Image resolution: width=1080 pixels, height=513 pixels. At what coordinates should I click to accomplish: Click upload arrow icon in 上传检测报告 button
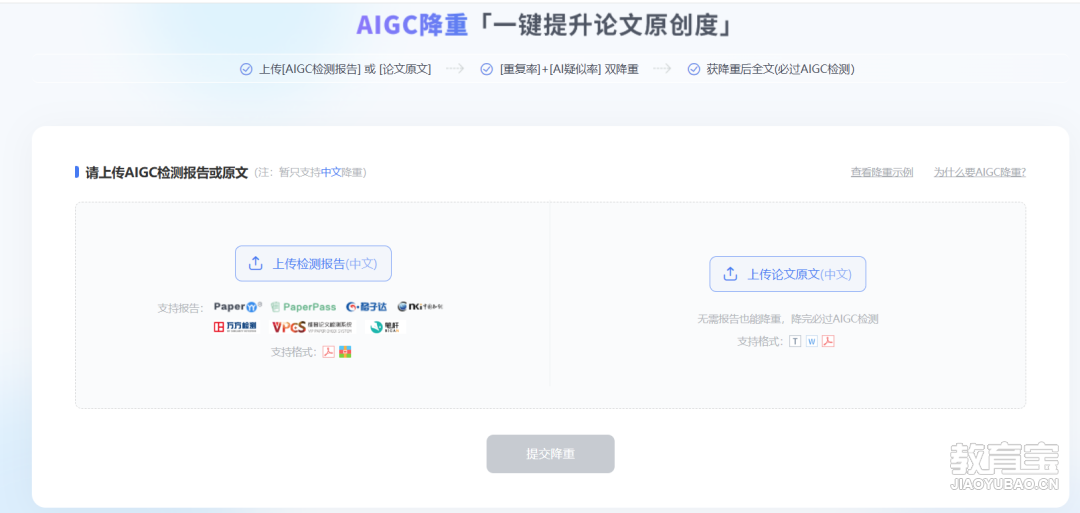tap(256, 264)
